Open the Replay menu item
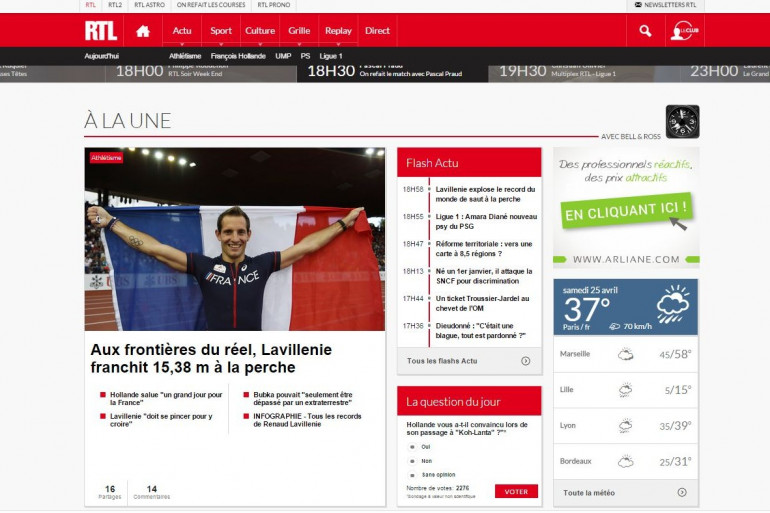 tap(338, 31)
